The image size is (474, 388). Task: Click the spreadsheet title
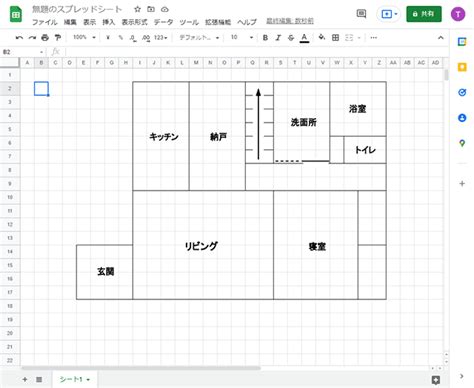77,9
